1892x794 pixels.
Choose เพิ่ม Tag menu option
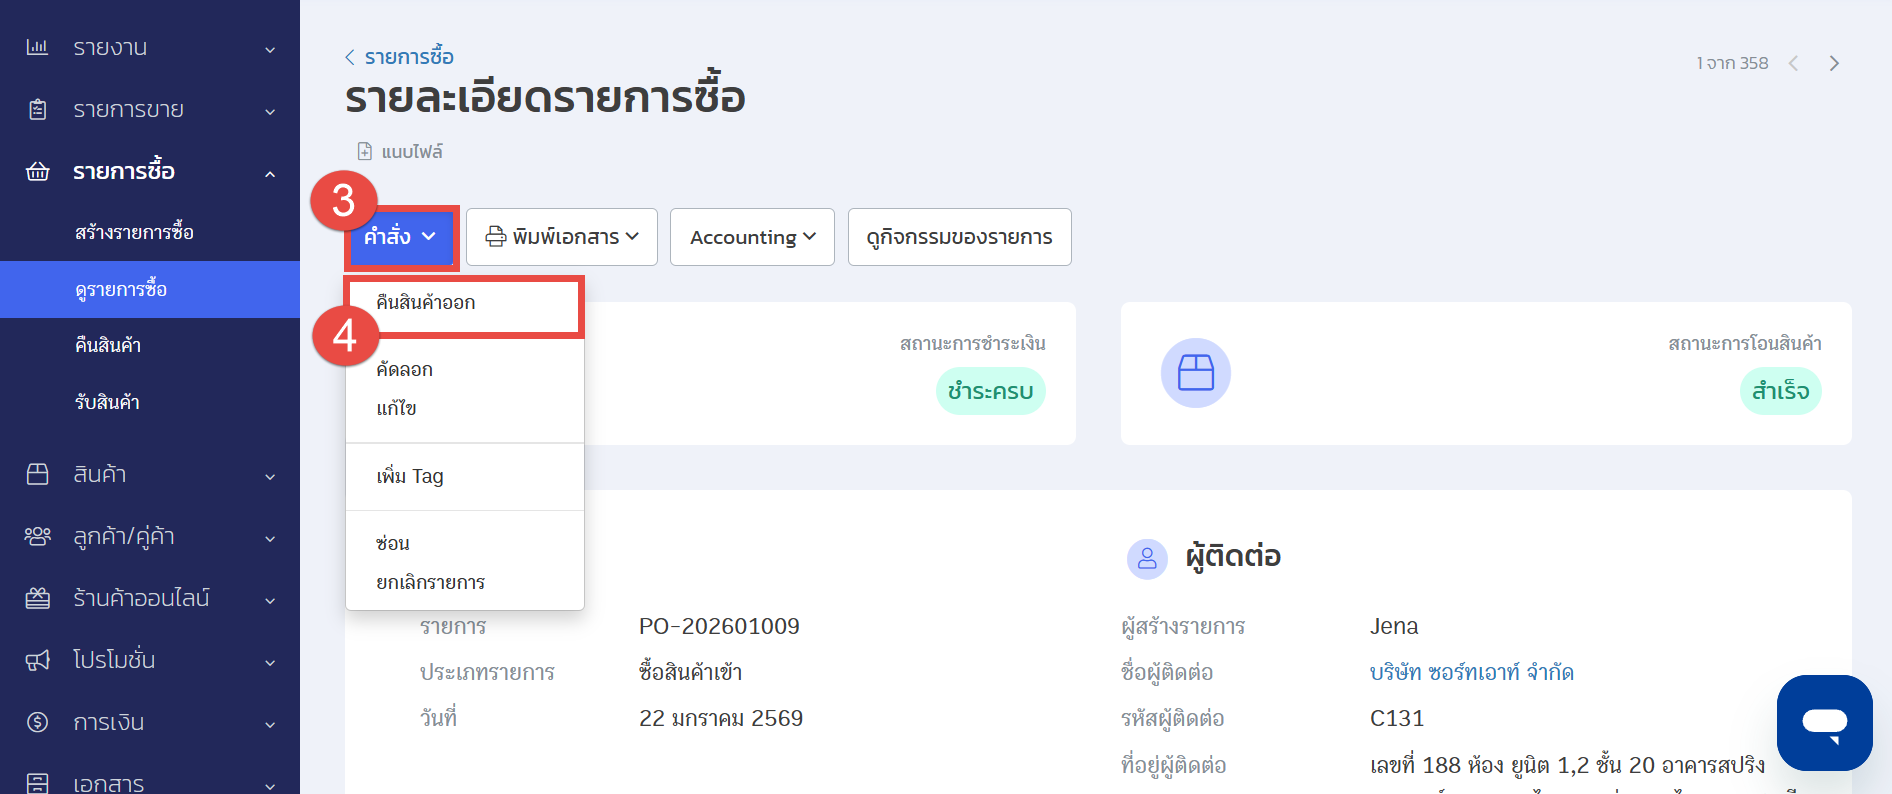410,476
